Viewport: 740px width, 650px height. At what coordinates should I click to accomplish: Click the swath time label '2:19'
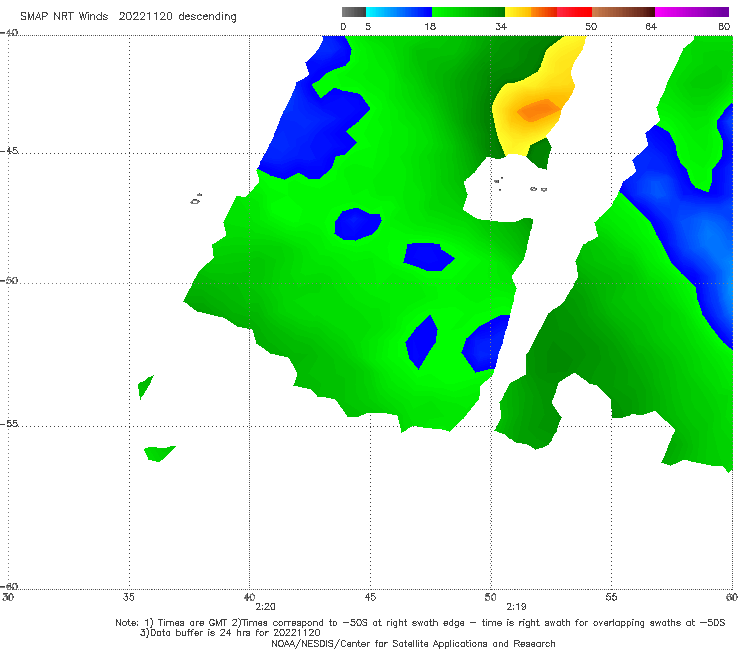pos(516,607)
